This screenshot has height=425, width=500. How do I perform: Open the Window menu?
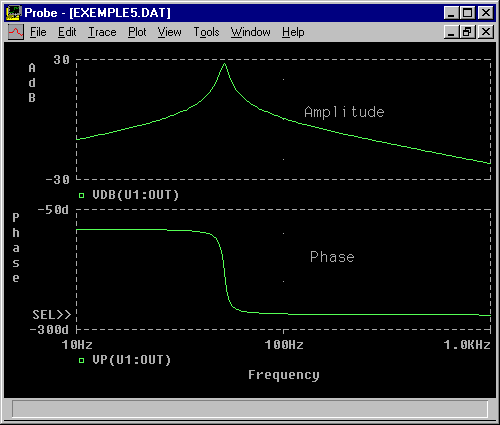click(251, 32)
